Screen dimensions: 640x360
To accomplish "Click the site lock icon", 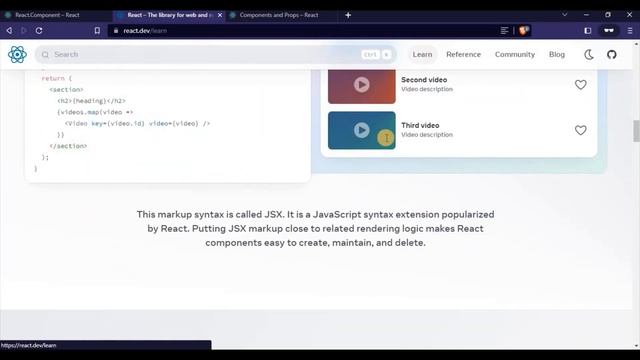I will (x=116, y=31).
